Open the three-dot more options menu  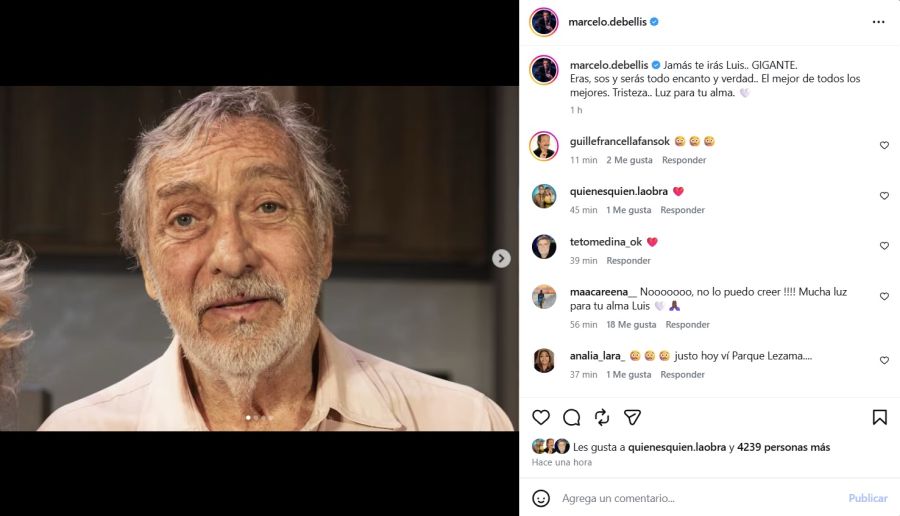coord(878,21)
